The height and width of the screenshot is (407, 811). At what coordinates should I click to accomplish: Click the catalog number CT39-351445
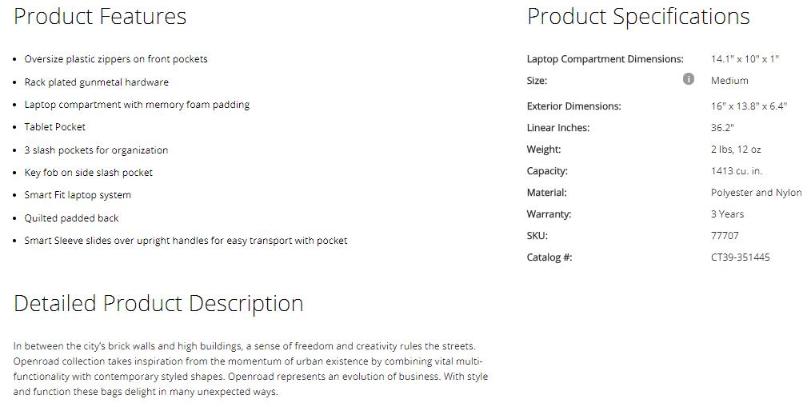[x=740, y=257]
